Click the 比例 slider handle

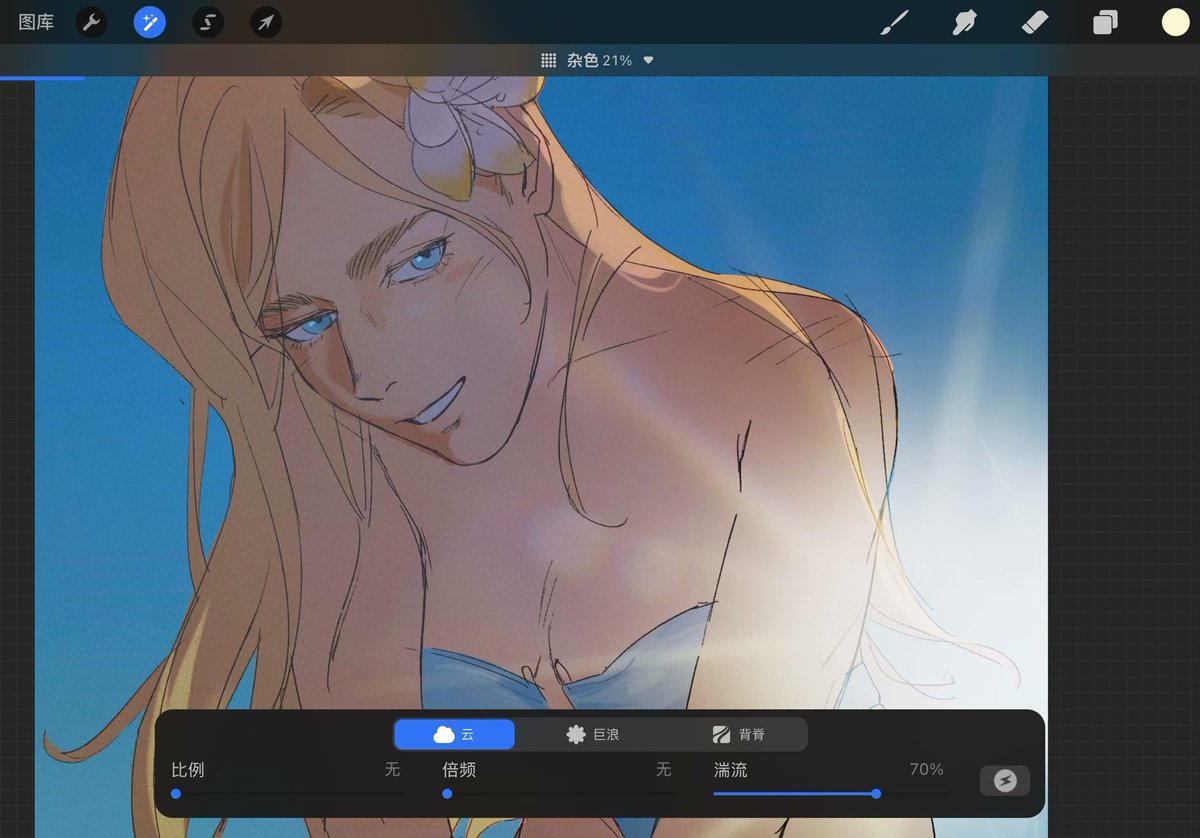tap(176, 793)
